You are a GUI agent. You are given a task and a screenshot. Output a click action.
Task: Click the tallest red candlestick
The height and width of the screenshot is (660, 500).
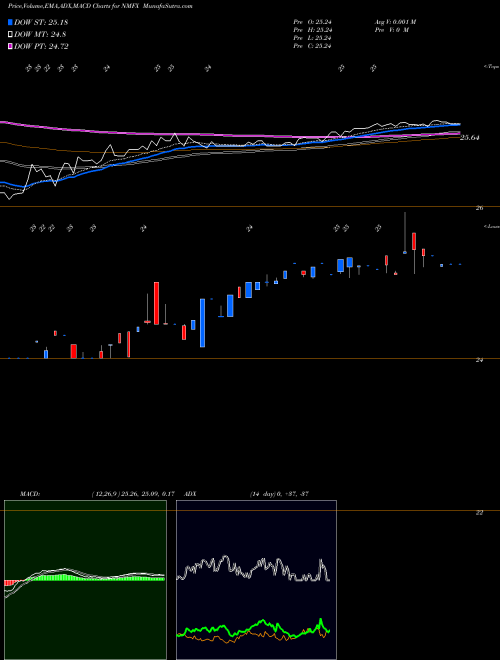[x=157, y=303]
